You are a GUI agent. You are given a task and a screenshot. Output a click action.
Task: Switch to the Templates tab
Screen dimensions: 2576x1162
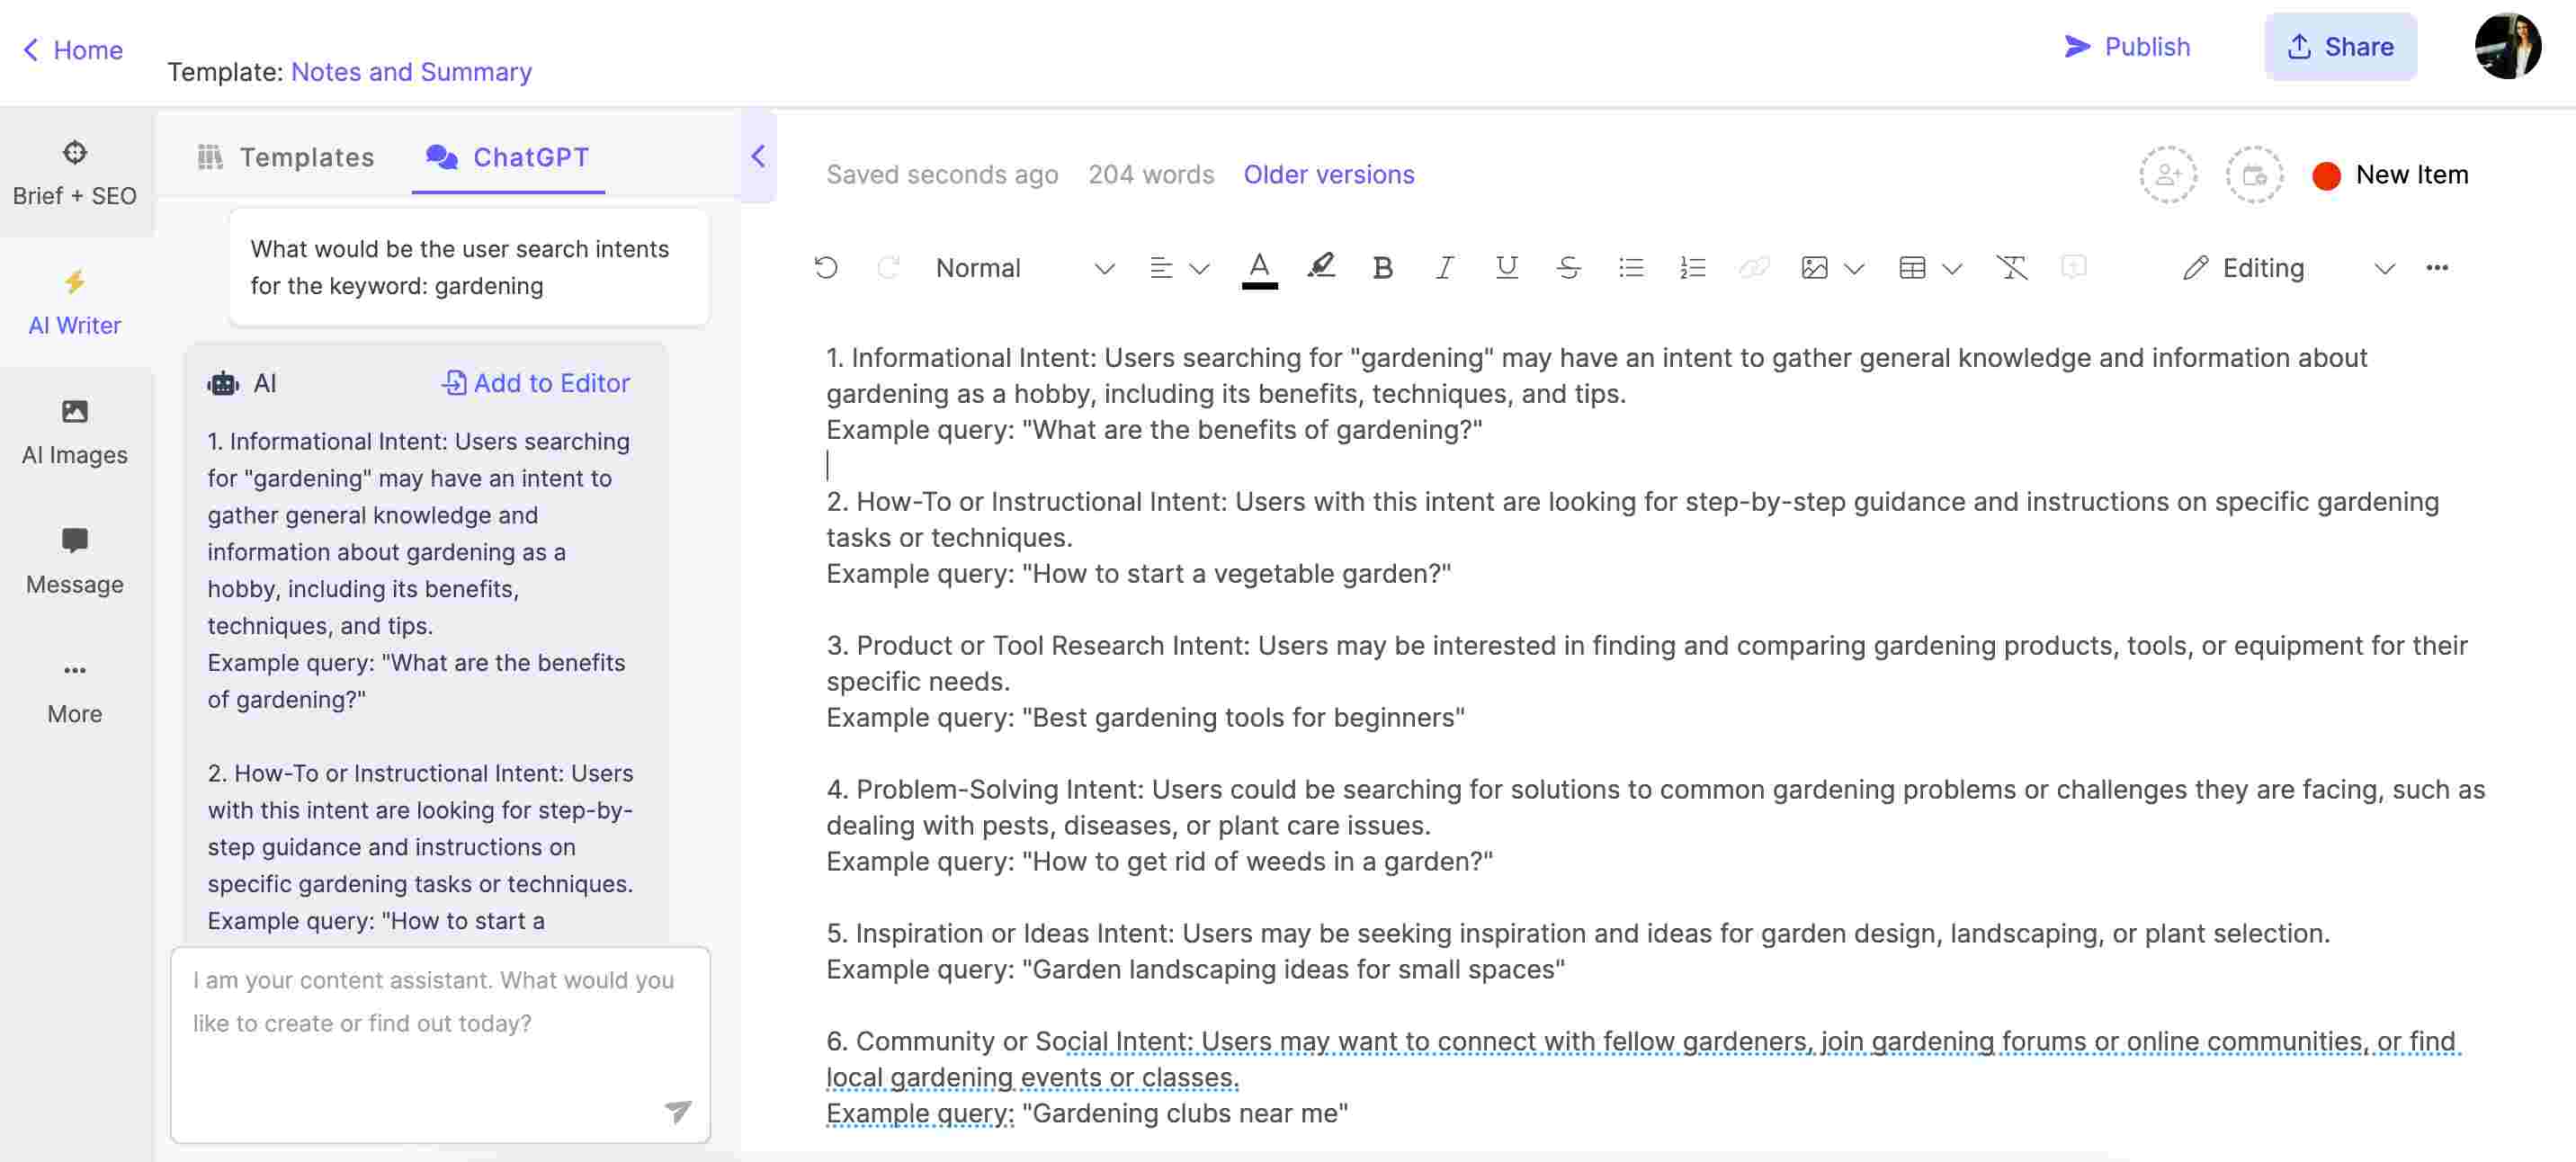tap(284, 155)
